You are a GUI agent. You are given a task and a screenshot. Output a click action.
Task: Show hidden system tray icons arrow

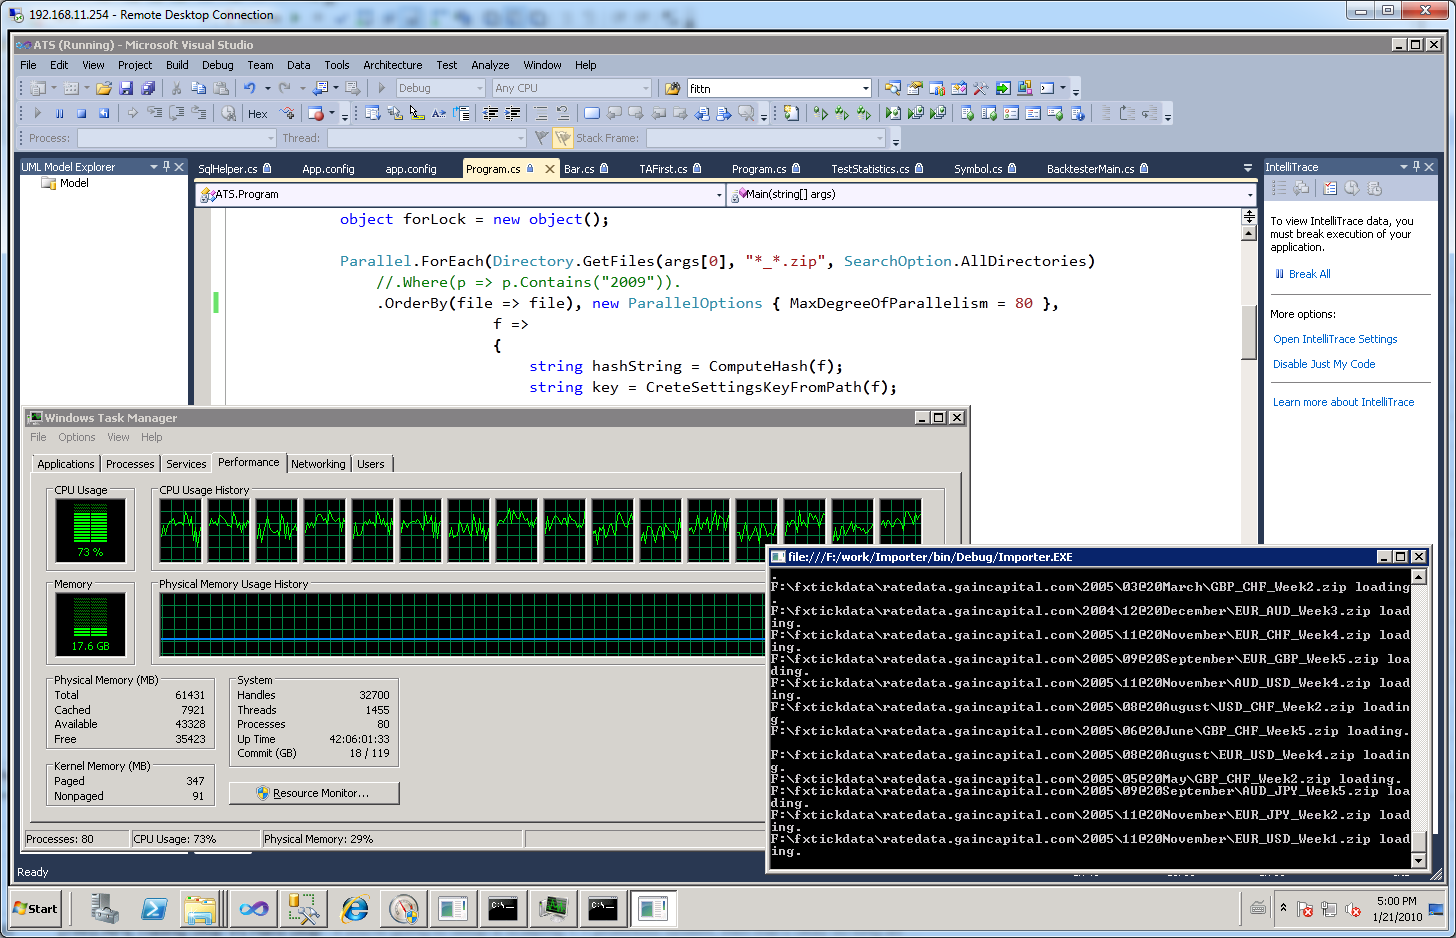[x=1283, y=908]
